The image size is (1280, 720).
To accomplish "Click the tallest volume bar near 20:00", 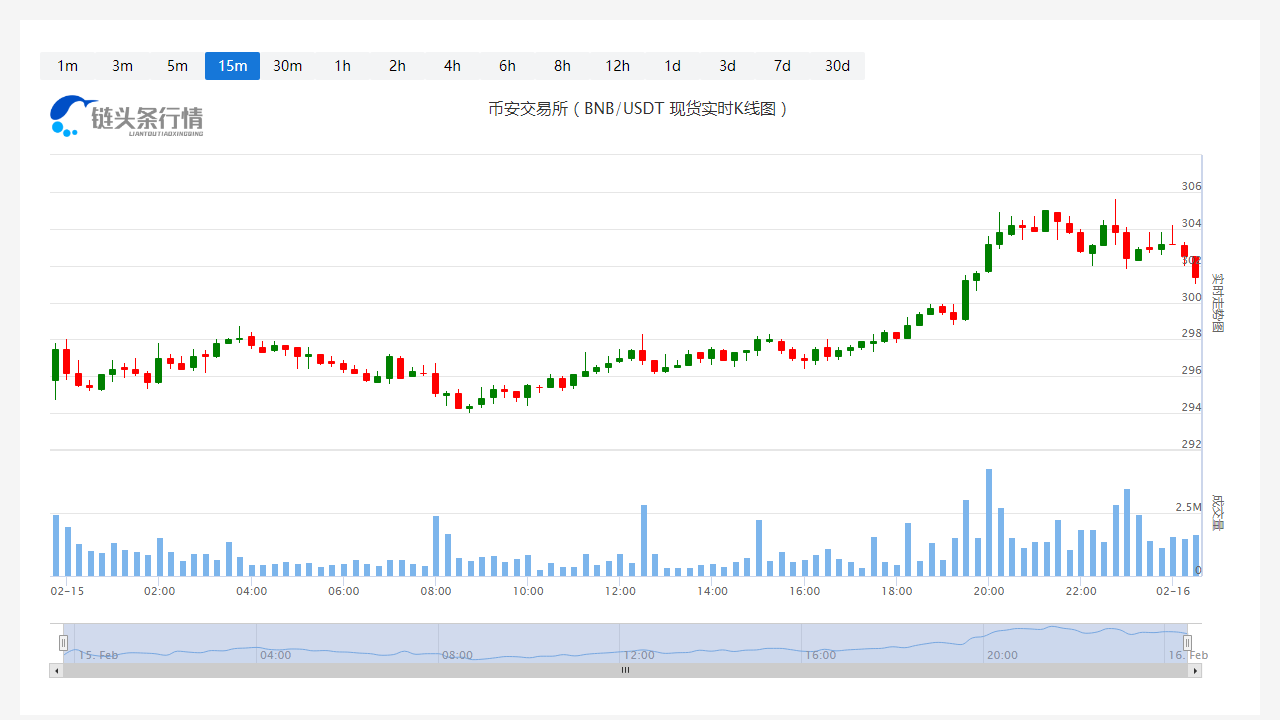I will (x=989, y=522).
